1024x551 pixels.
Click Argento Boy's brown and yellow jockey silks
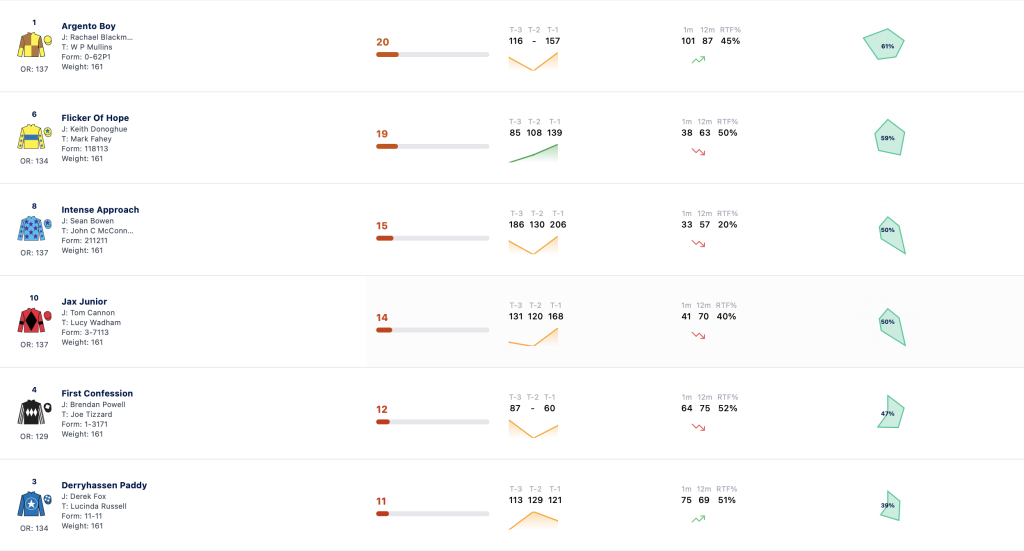coord(34,45)
